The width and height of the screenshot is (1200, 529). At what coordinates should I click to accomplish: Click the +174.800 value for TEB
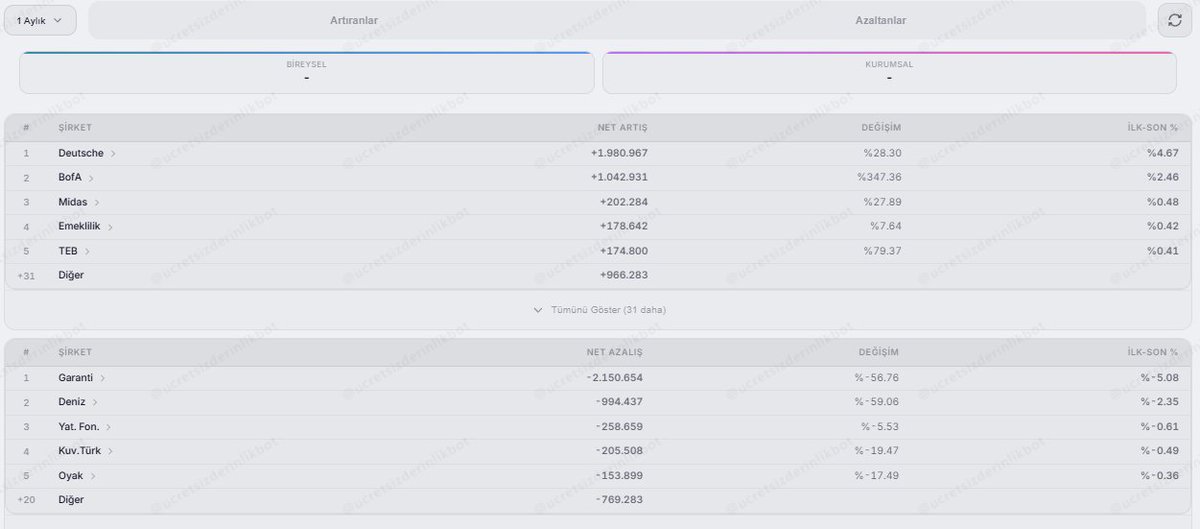click(624, 251)
